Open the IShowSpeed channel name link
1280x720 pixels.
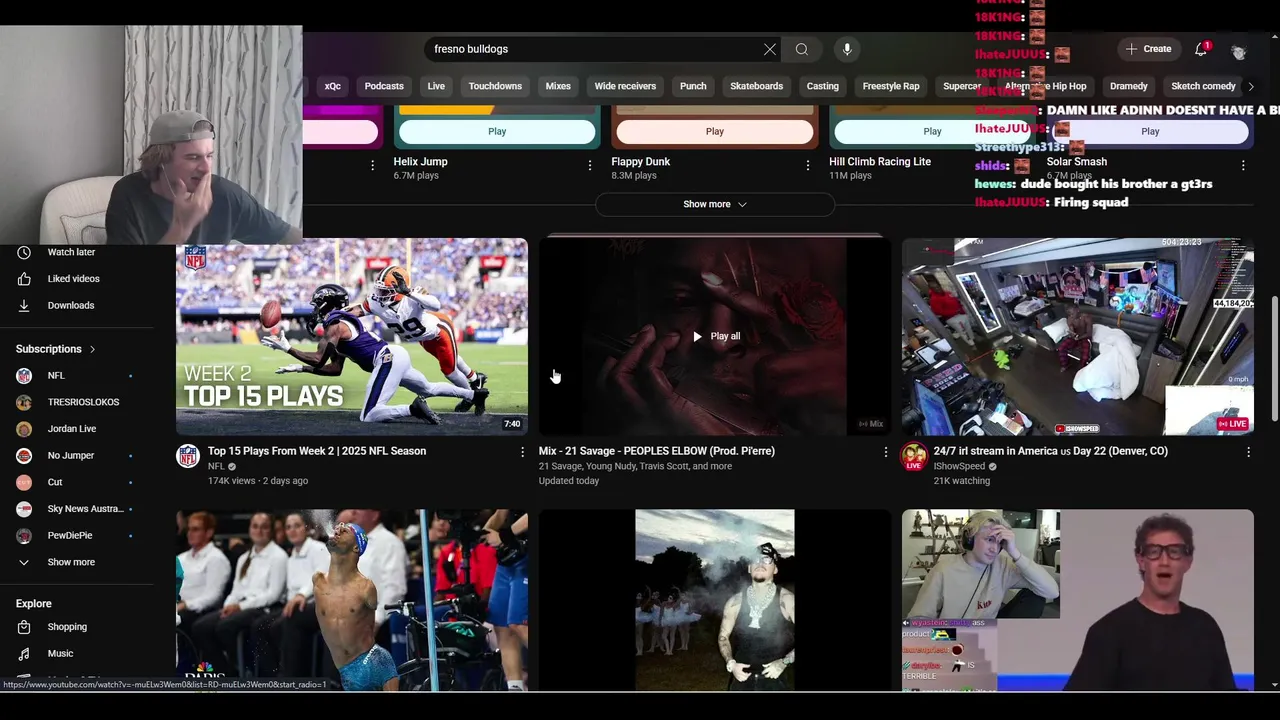coord(959,467)
